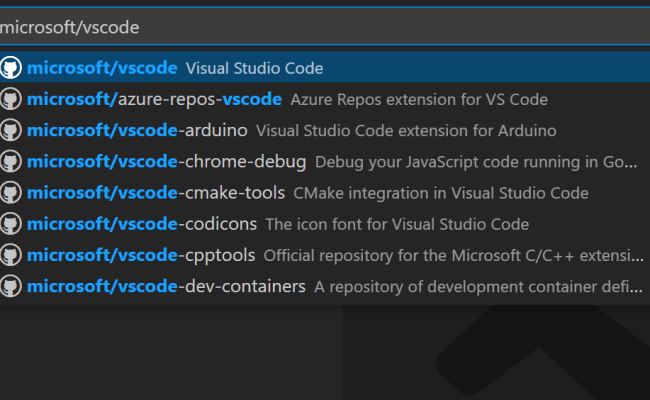Click the GitHub icon for microsoft/azure-repos-vscode

[10, 99]
